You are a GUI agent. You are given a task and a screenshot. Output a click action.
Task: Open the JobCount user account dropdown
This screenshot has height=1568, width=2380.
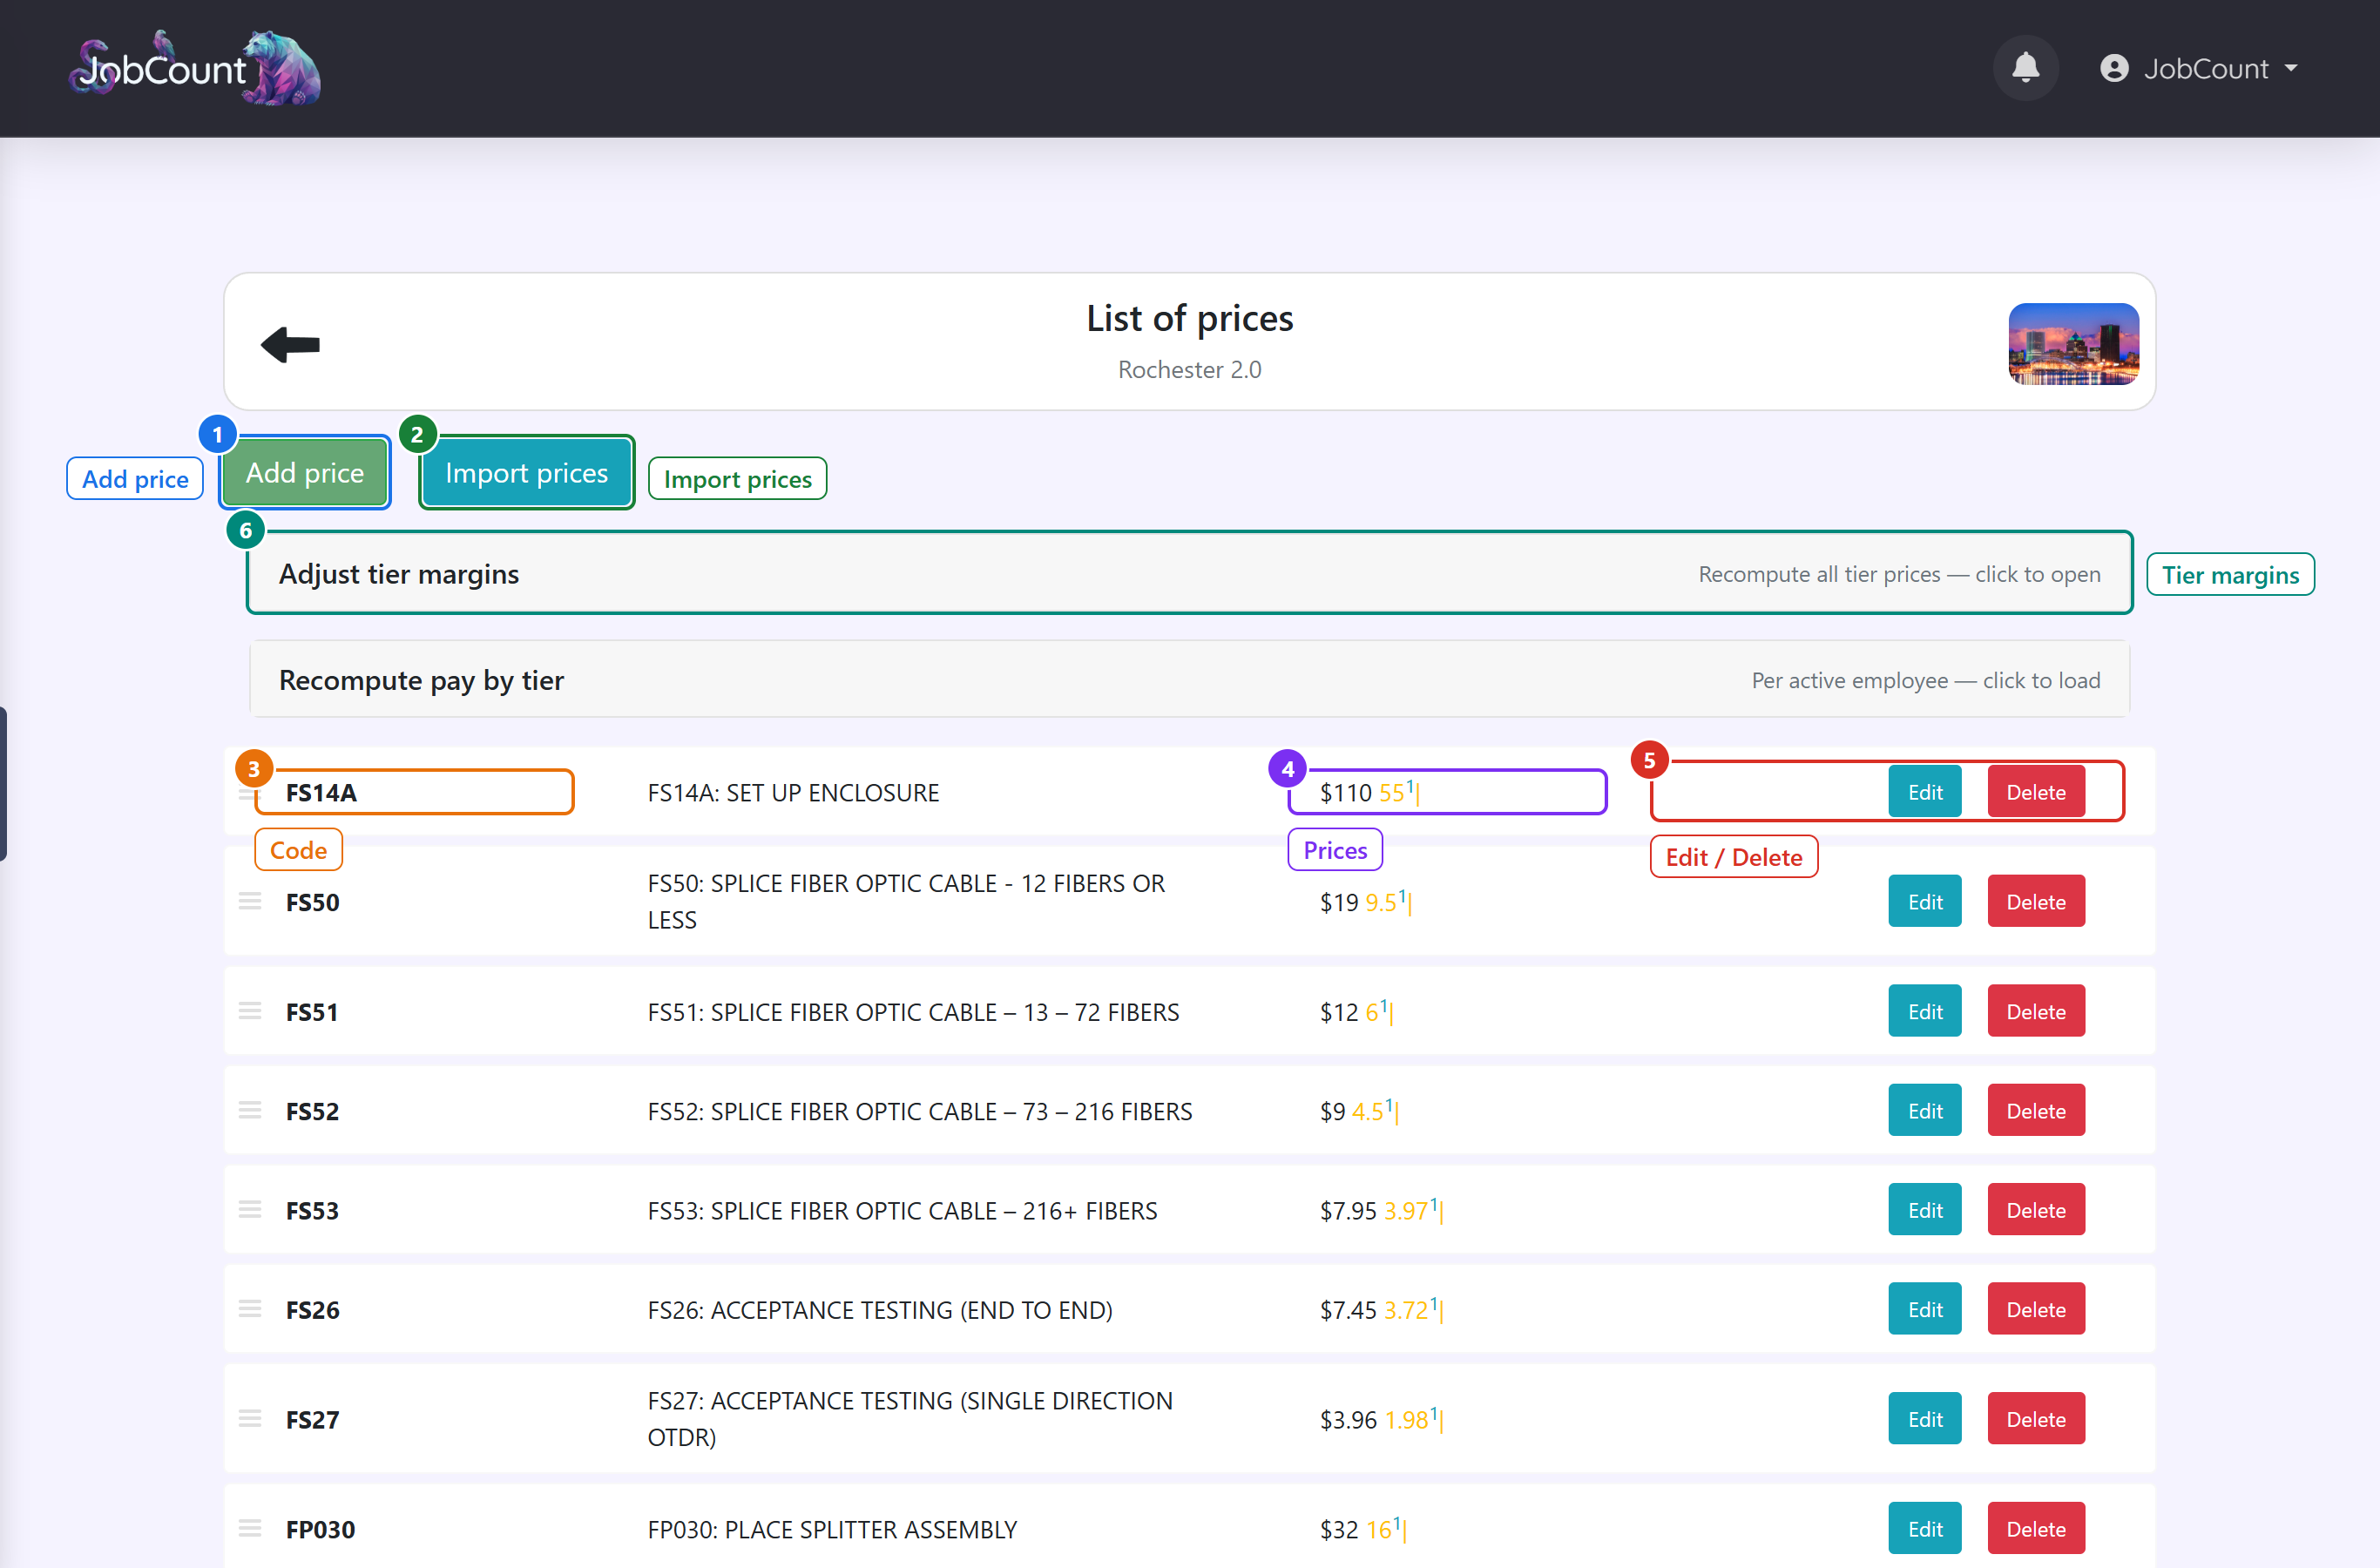point(2198,68)
